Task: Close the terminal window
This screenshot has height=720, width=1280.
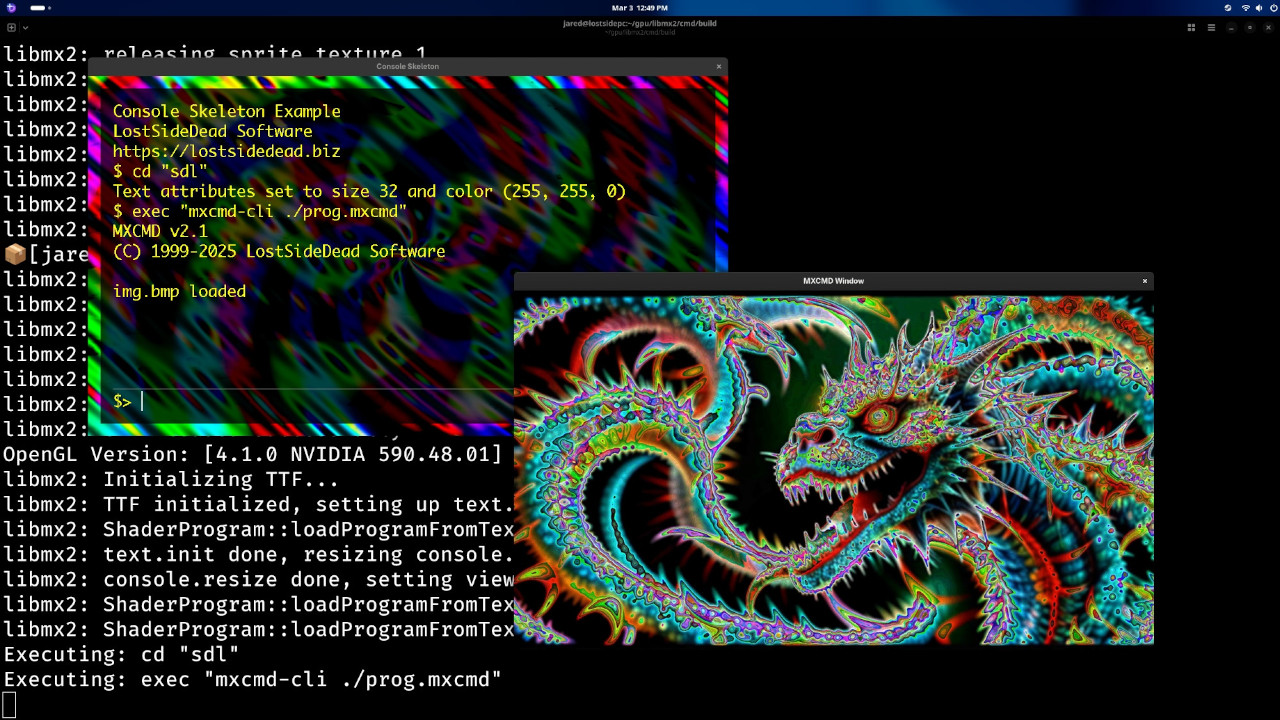Action: coord(1267,28)
